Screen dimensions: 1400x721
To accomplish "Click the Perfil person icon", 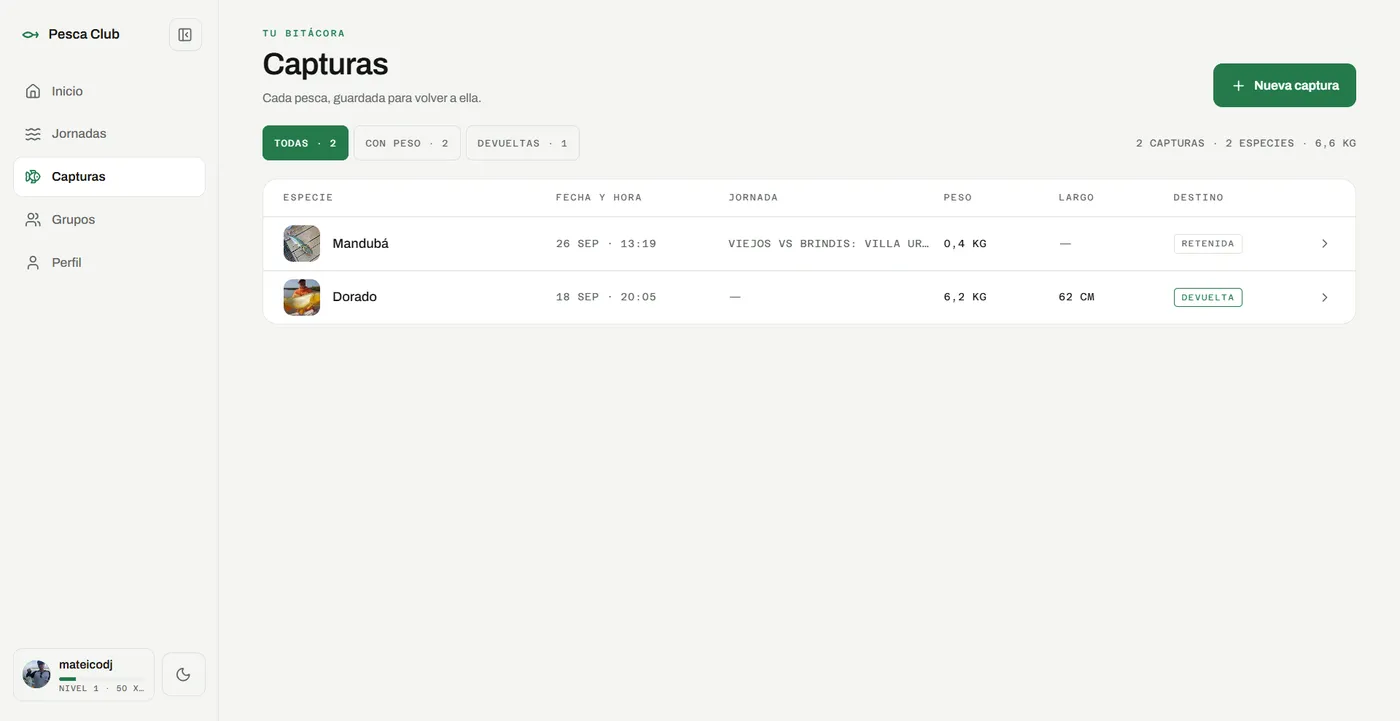I will click(x=33, y=263).
